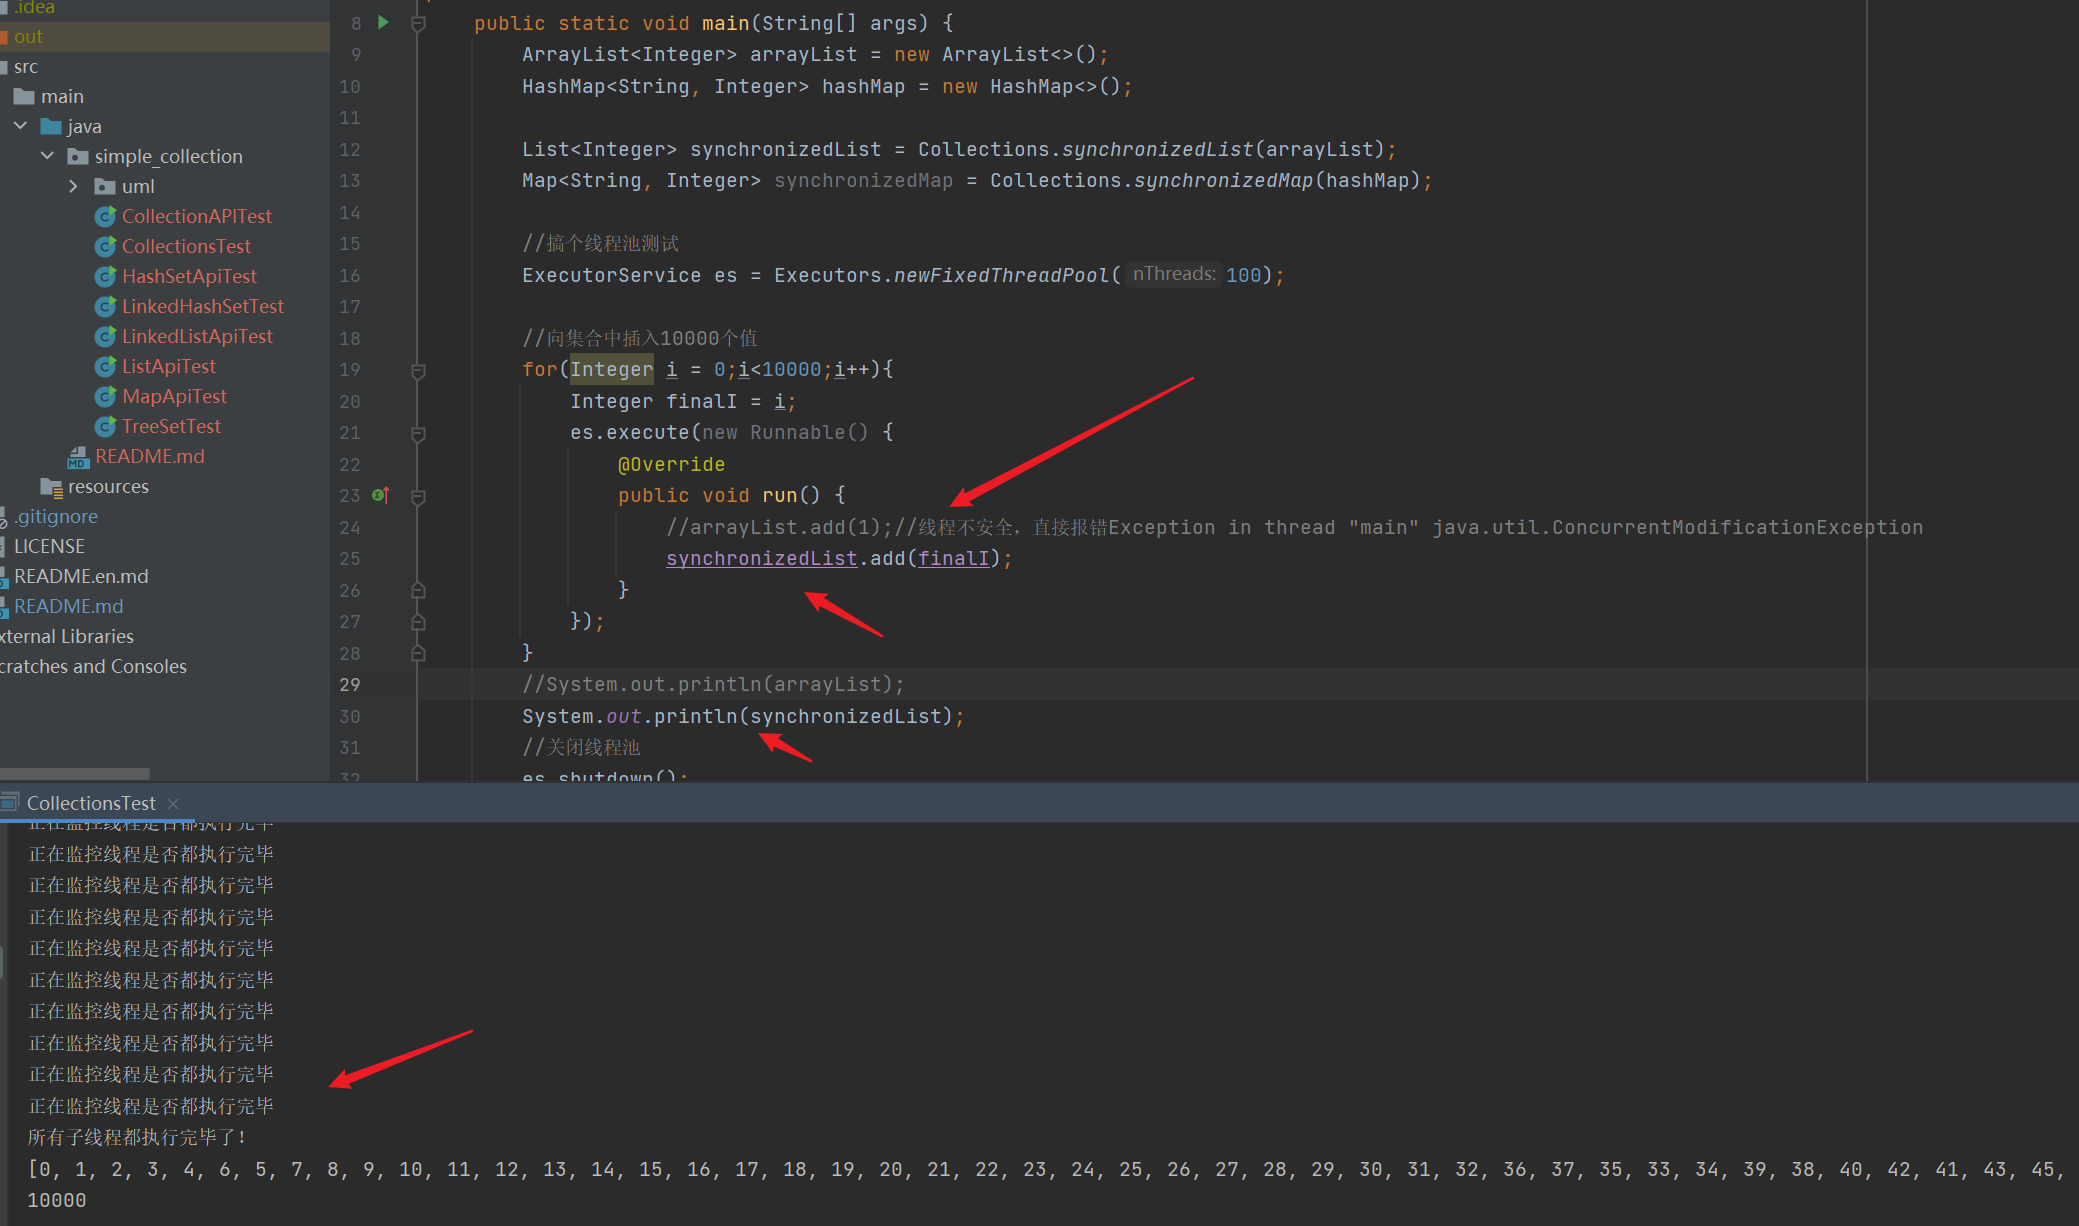This screenshot has width=2079, height=1226.
Task: Collapse the java folder in project tree
Action: pos(20,126)
